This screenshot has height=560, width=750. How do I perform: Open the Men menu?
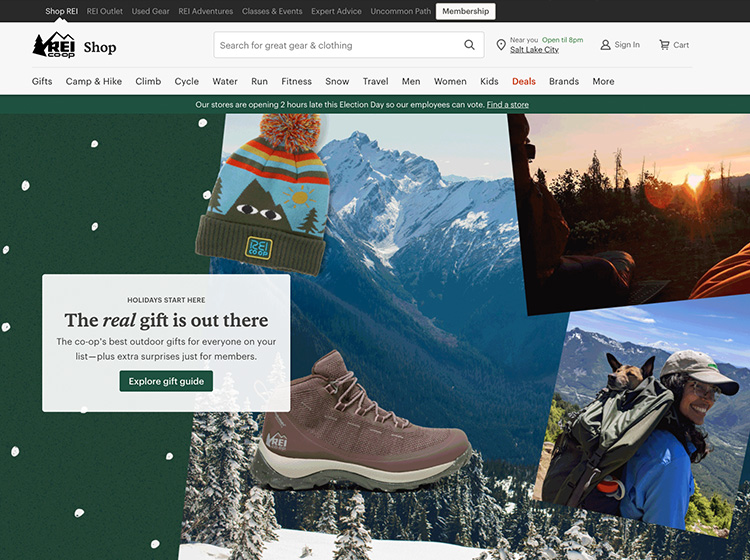coord(411,81)
